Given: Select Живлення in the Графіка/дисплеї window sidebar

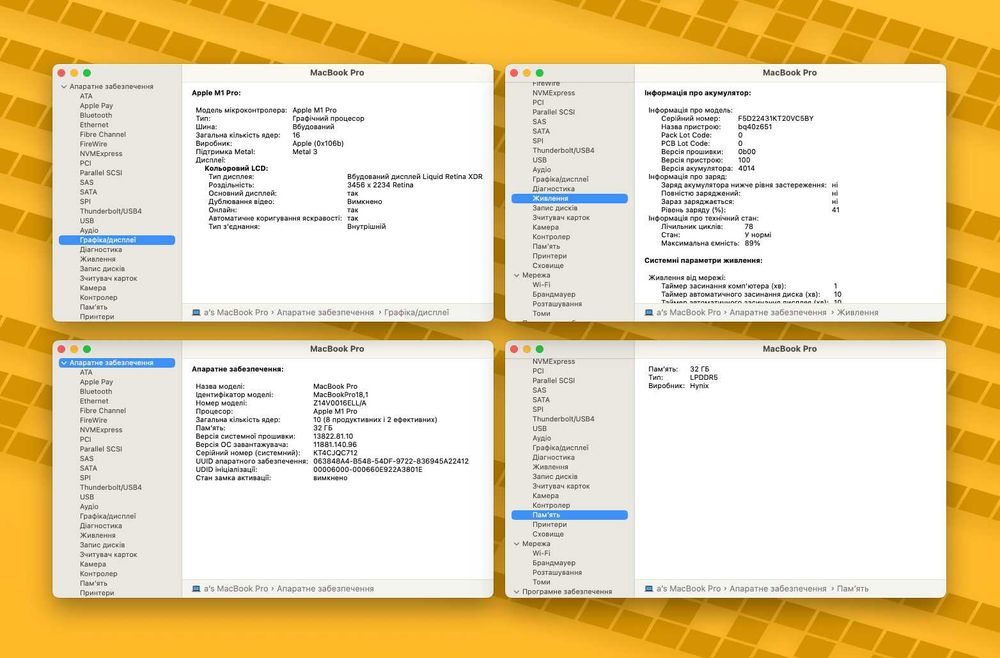Looking at the screenshot, I should (x=98, y=260).
